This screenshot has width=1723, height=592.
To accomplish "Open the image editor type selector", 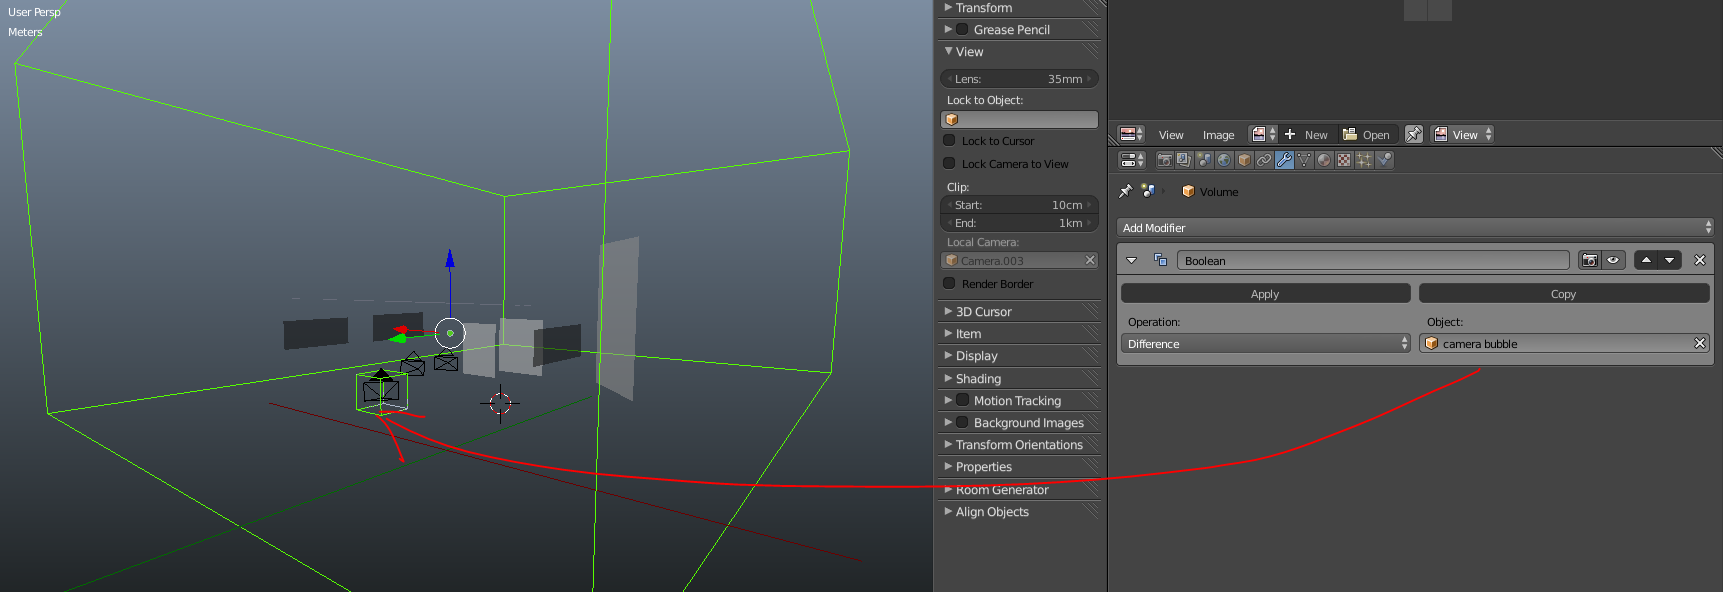I will point(1132,134).
